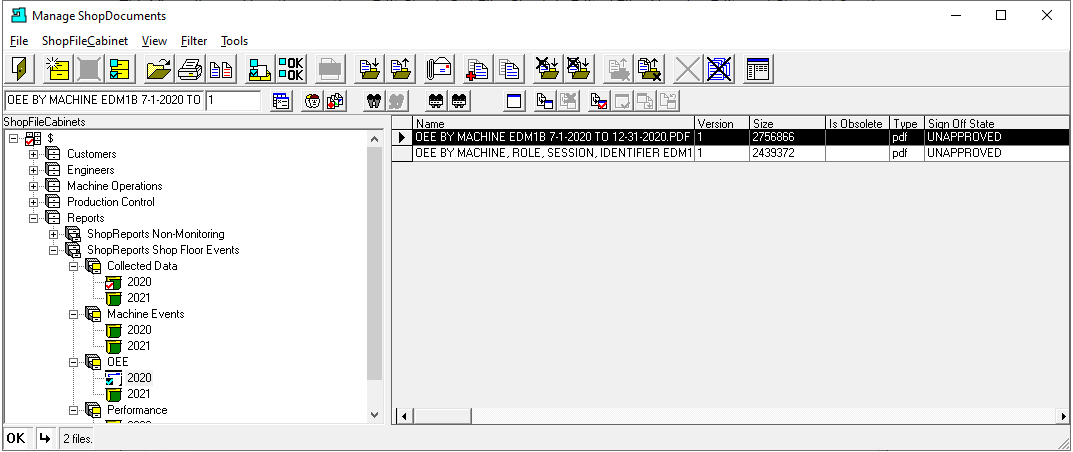Expand the Engineers cabinet node

click(34, 170)
